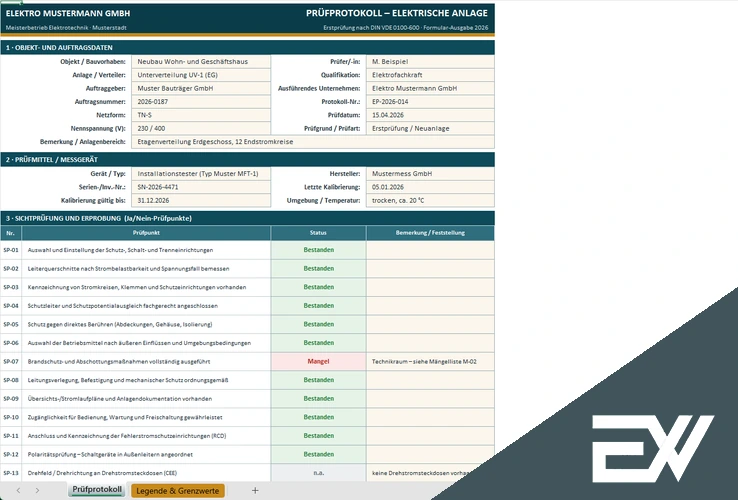
Task: Click the Nennspannung value '230 / 400'
Action: tap(201, 128)
